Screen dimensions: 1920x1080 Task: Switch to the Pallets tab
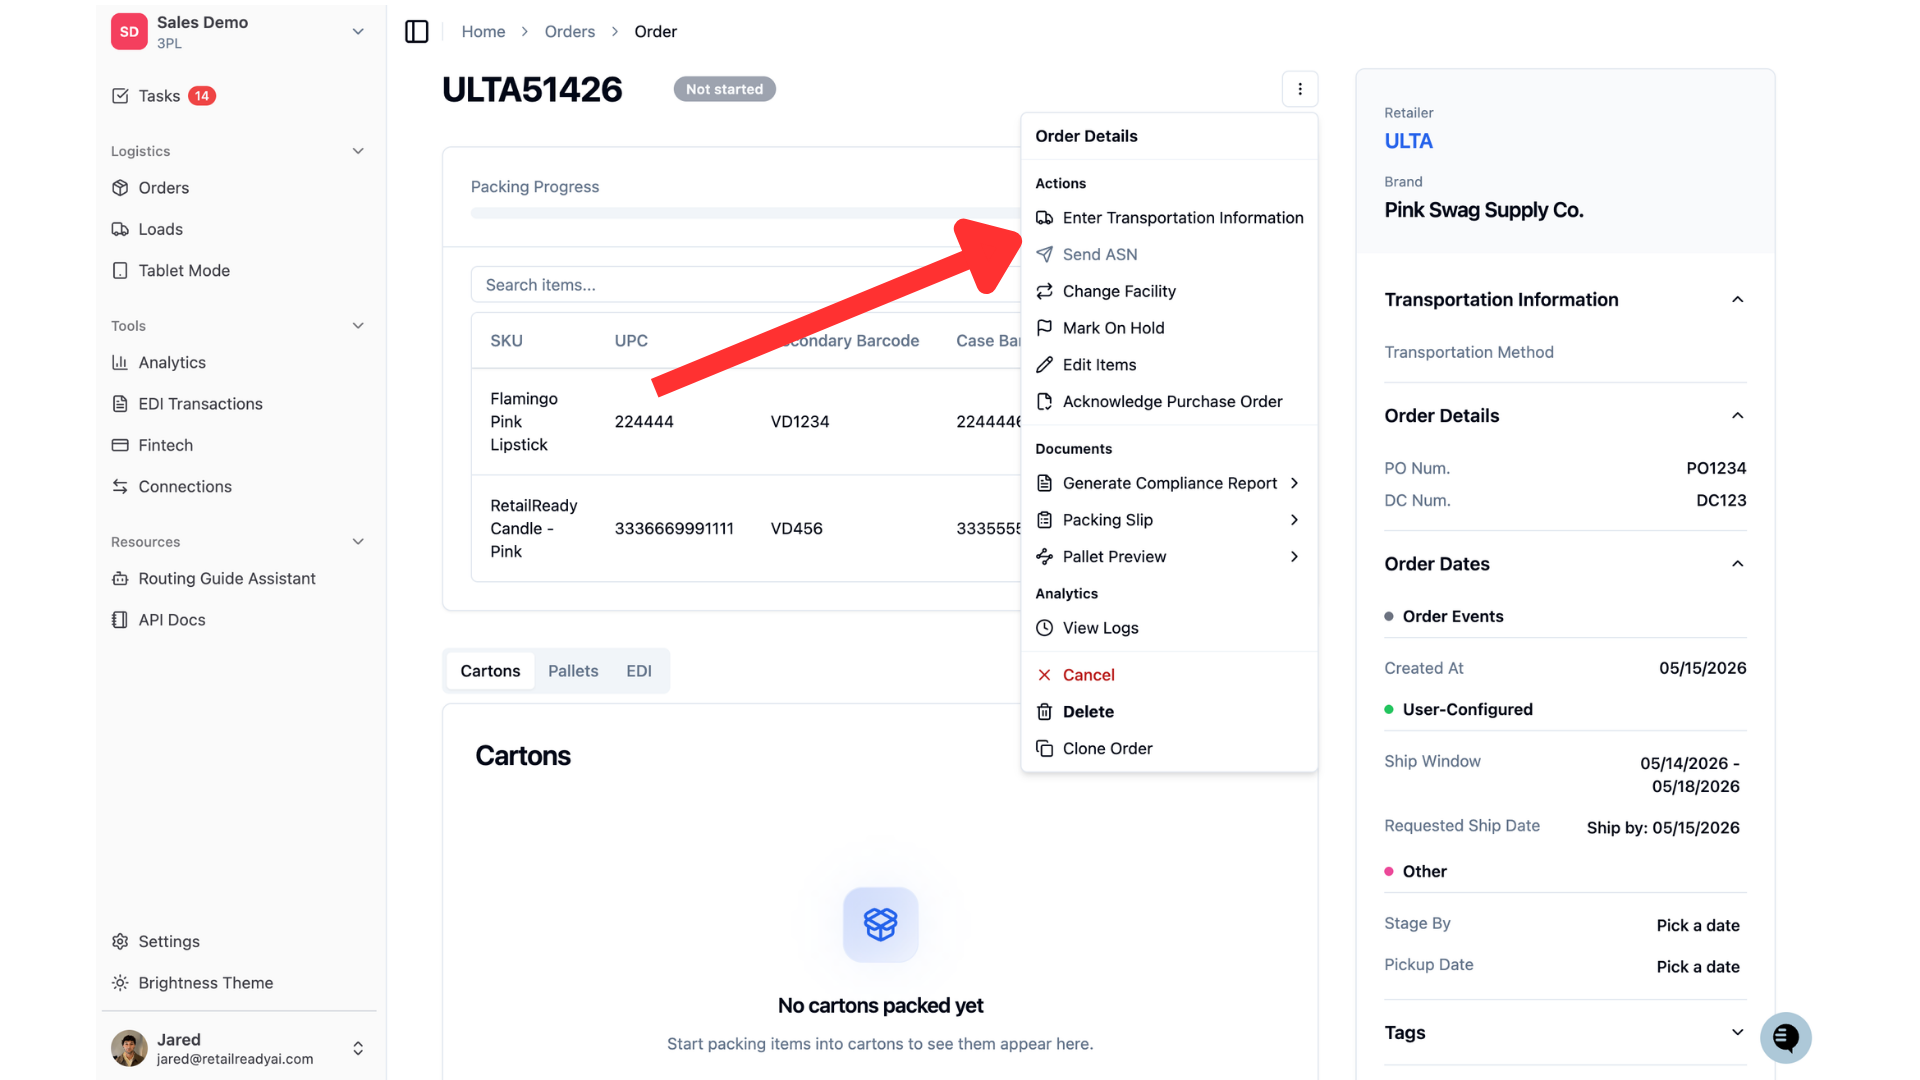[573, 671]
